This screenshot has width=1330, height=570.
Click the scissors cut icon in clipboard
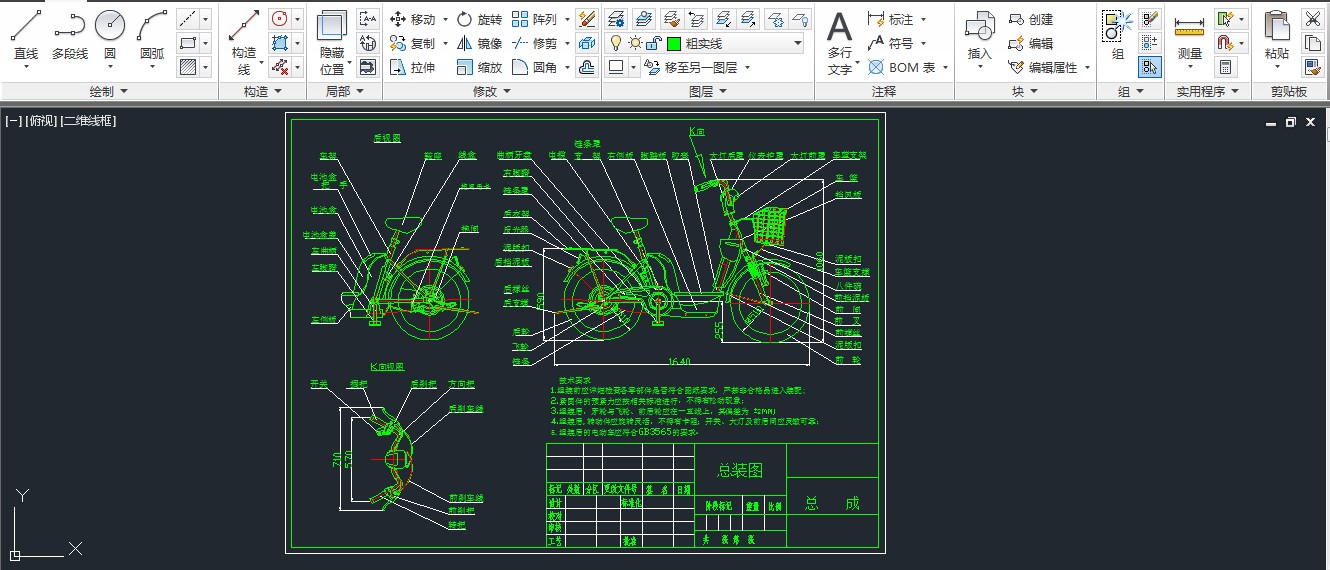[1313, 18]
